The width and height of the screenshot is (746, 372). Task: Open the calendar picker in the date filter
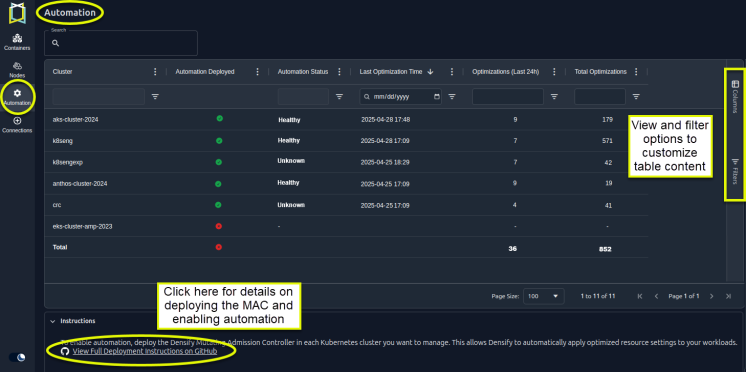point(437,97)
